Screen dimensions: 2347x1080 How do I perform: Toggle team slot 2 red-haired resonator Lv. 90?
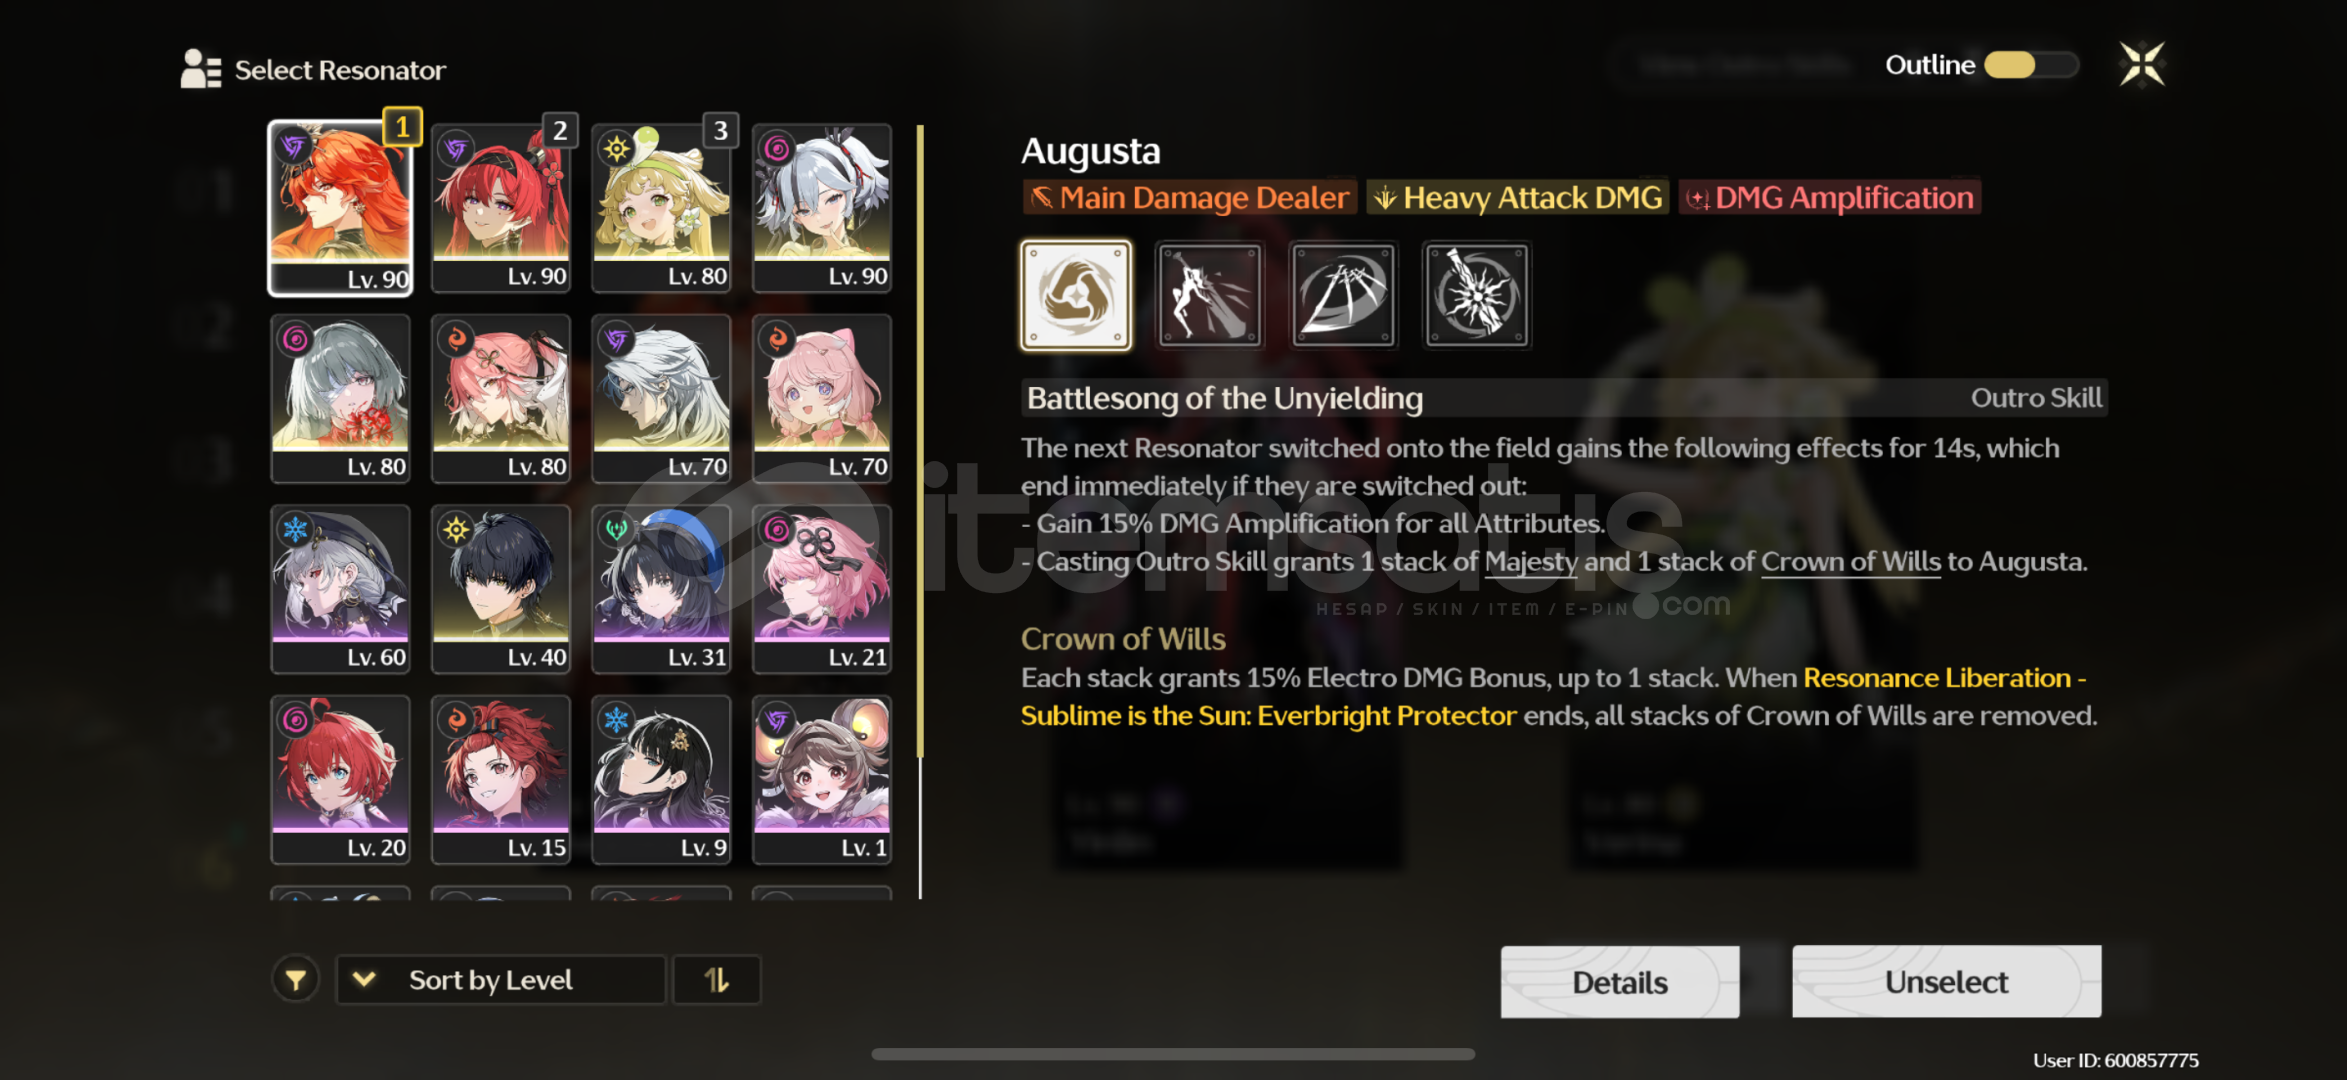pyautogui.click(x=501, y=208)
